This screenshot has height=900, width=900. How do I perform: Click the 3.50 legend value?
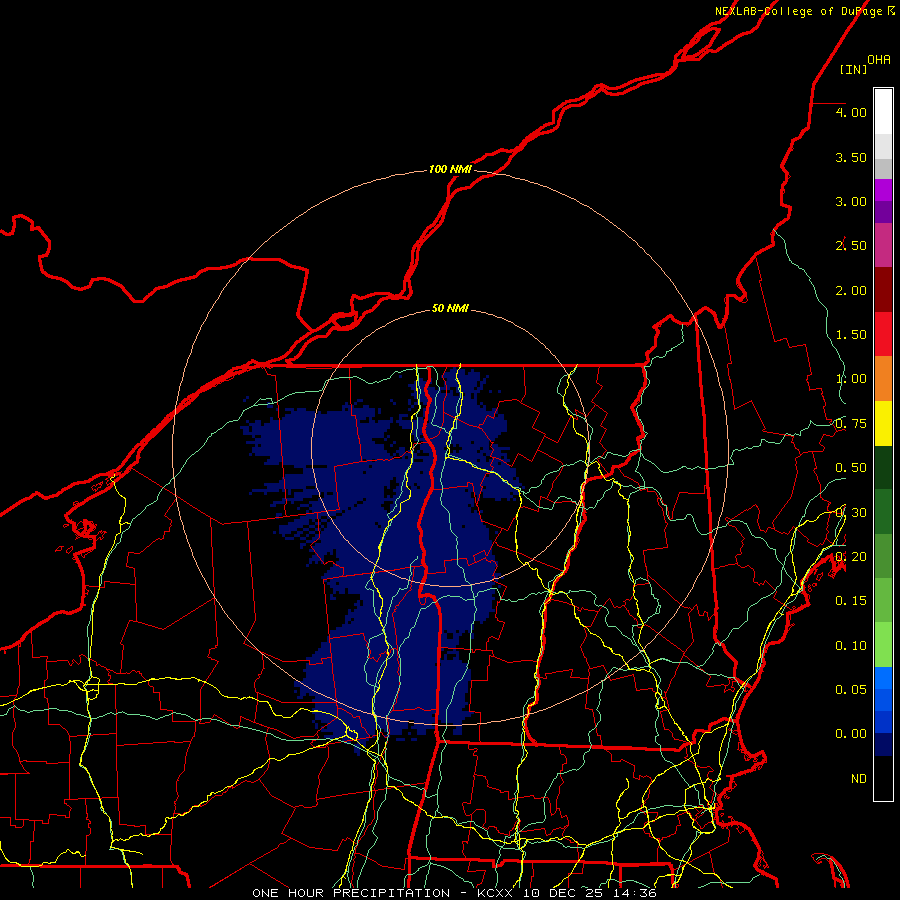pyautogui.click(x=851, y=157)
